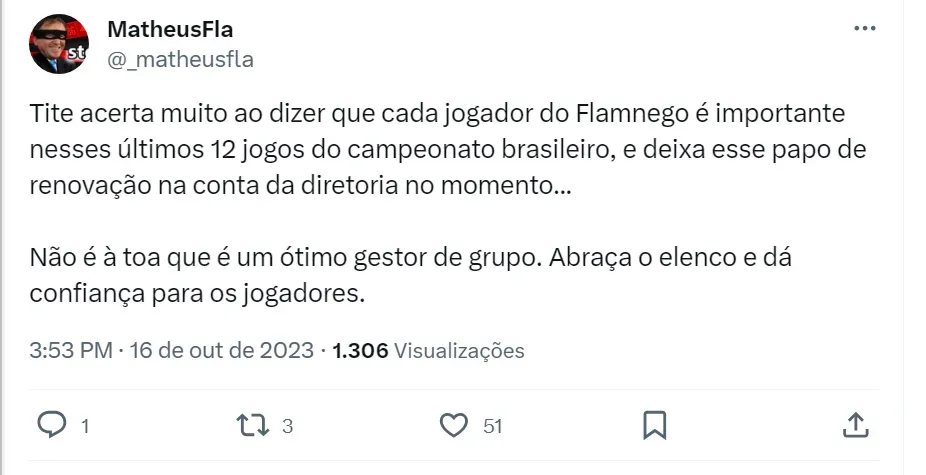Open the share icon options

point(856,425)
